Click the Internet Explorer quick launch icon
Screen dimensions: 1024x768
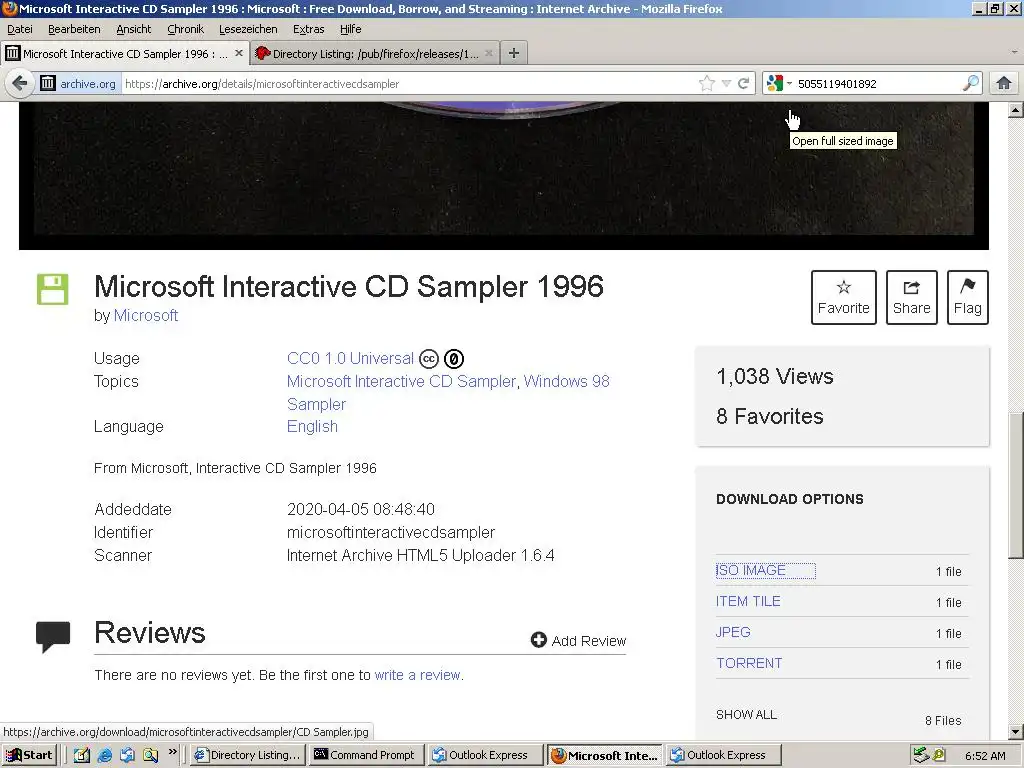104,755
